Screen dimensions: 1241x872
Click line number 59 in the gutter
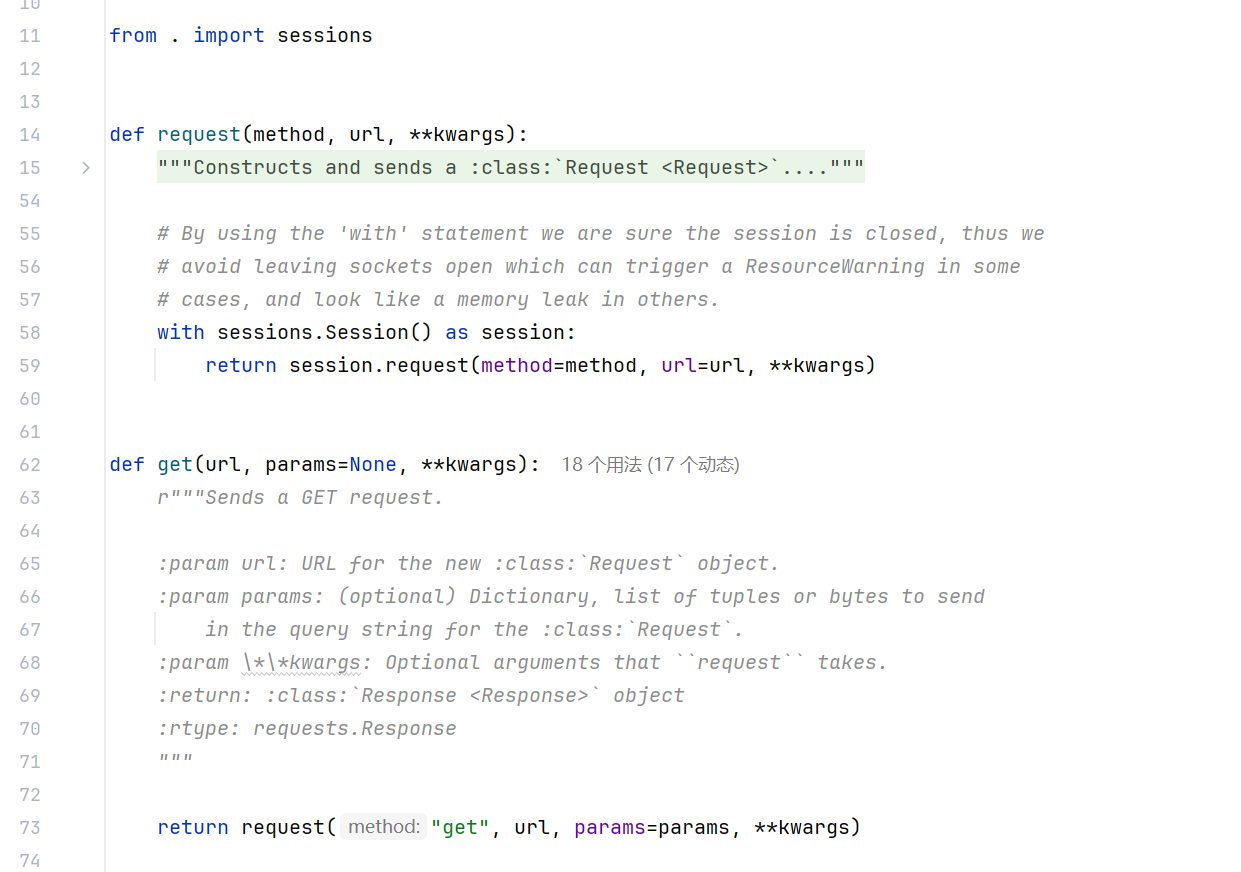tap(30, 366)
